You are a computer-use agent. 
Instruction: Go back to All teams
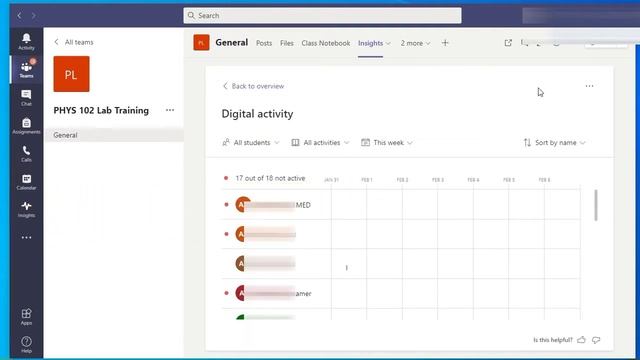coord(74,42)
